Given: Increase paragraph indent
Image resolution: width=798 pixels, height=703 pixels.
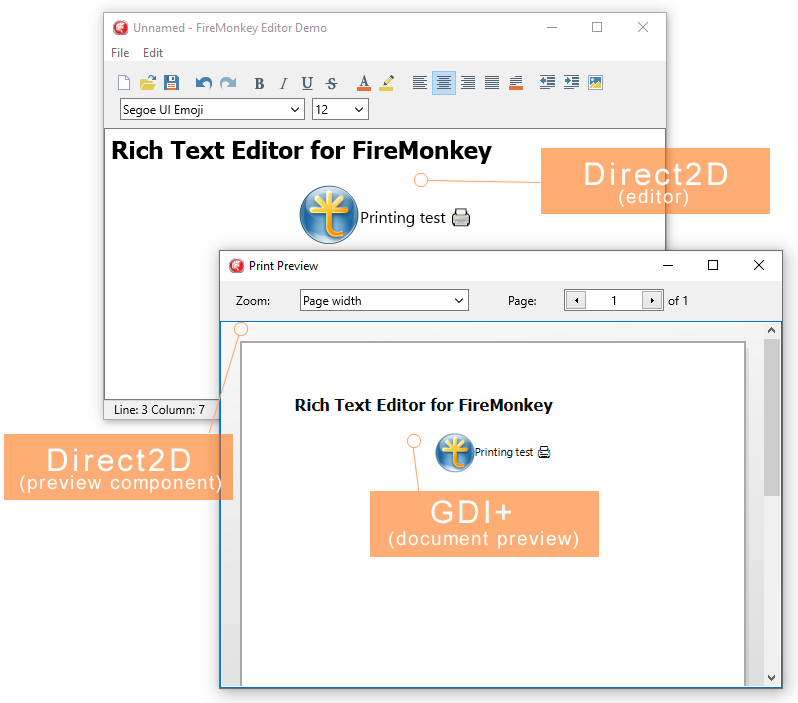Looking at the screenshot, I should (x=571, y=83).
